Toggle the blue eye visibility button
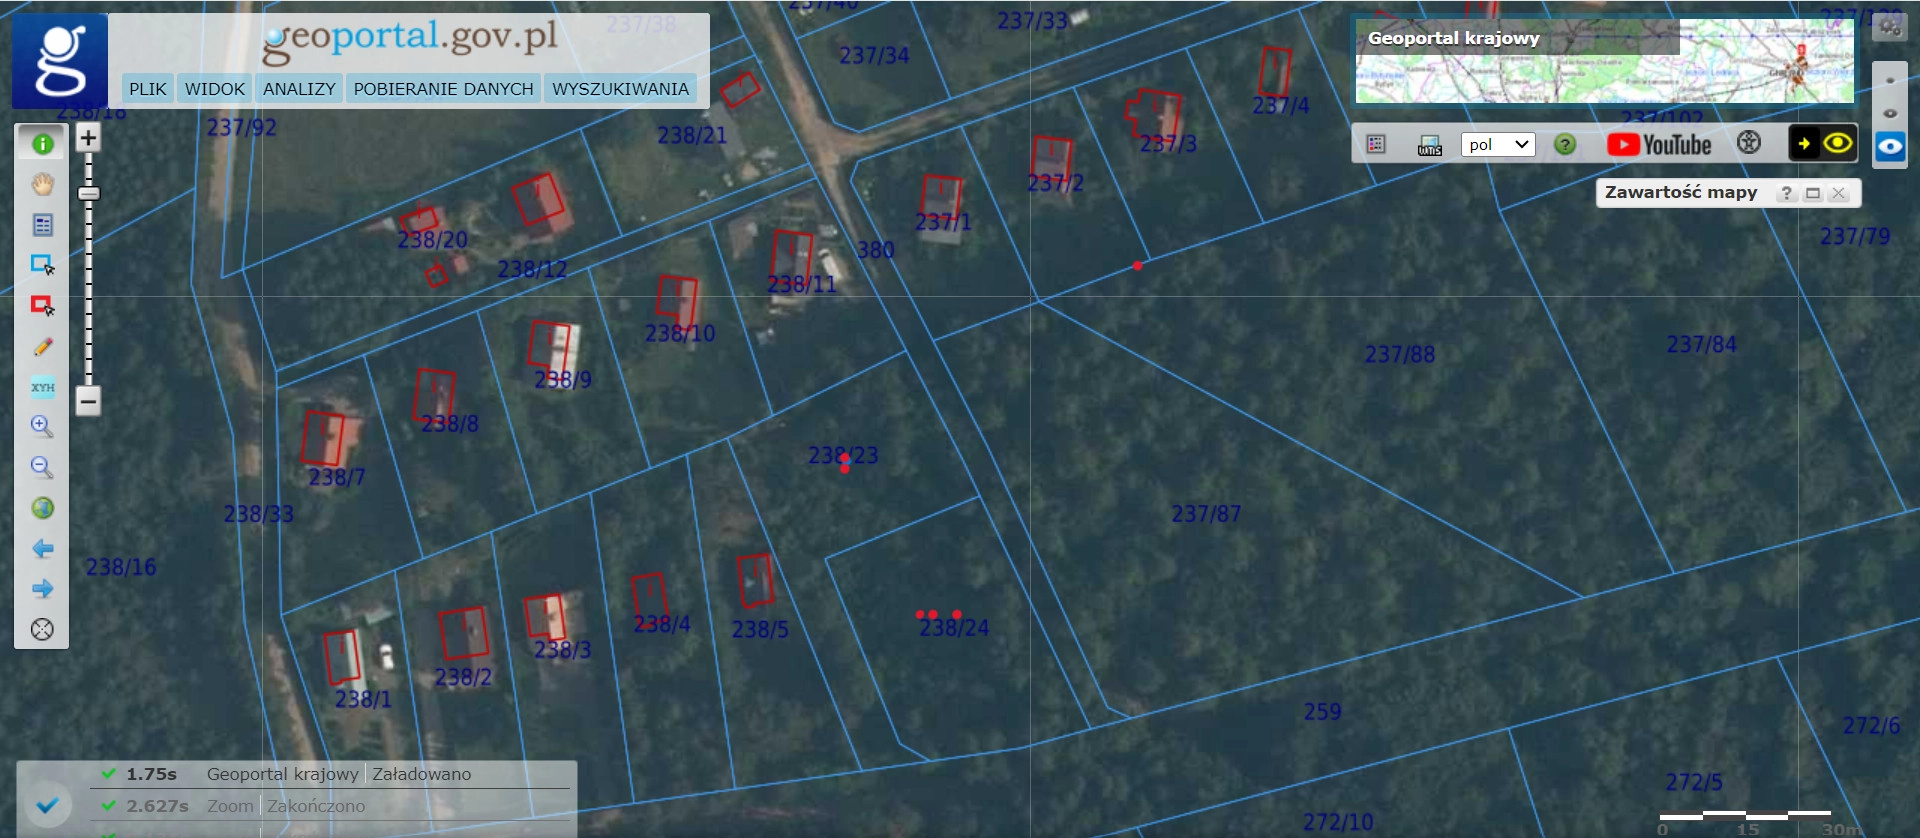This screenshot has height=838, width=1920. pyautogui.click(x=1889, y=147)
